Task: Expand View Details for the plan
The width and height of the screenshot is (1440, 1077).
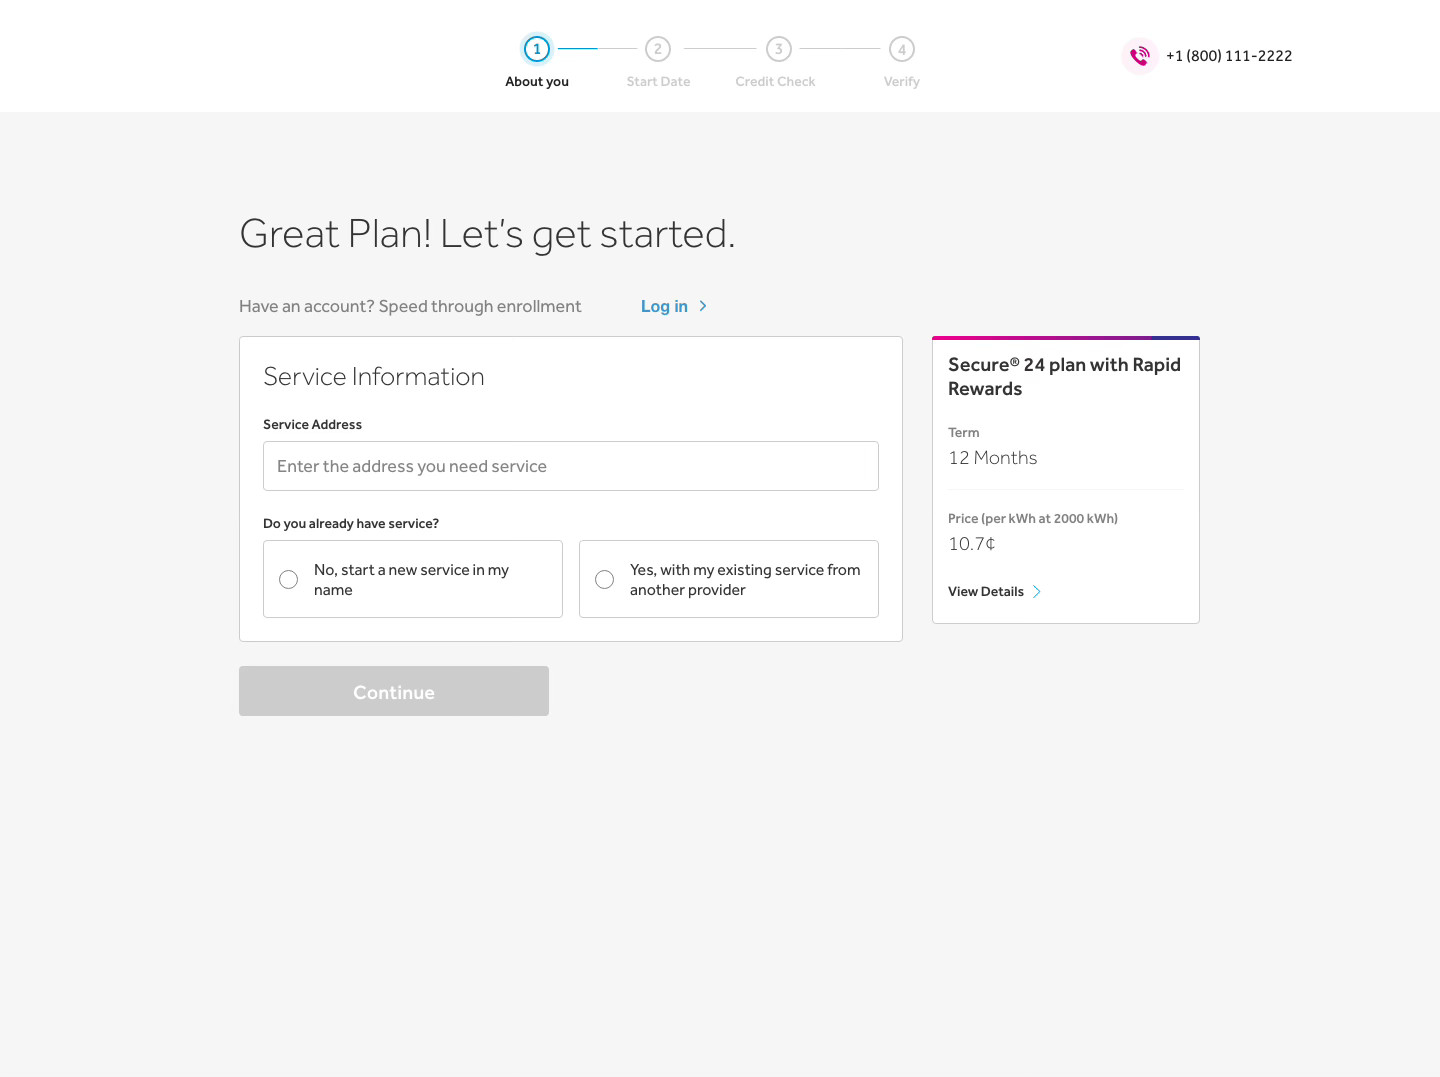Action: (986, 592)
